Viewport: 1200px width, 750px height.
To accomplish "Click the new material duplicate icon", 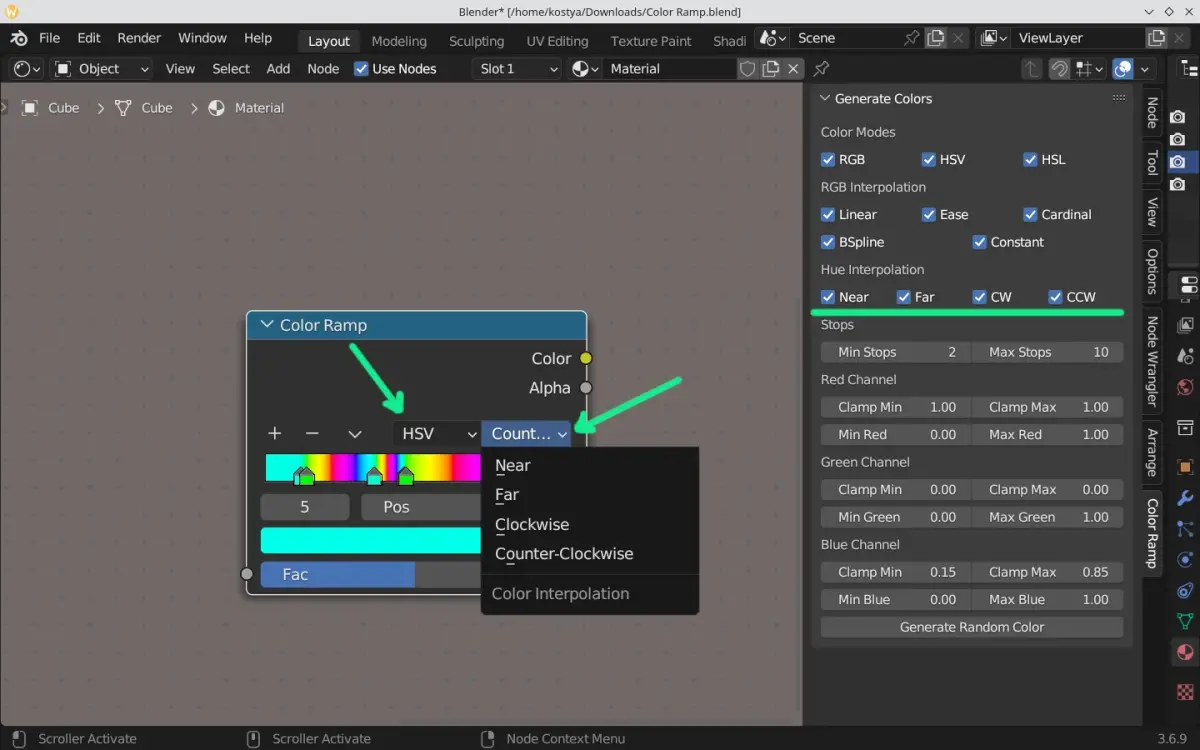I will point(771,69).
